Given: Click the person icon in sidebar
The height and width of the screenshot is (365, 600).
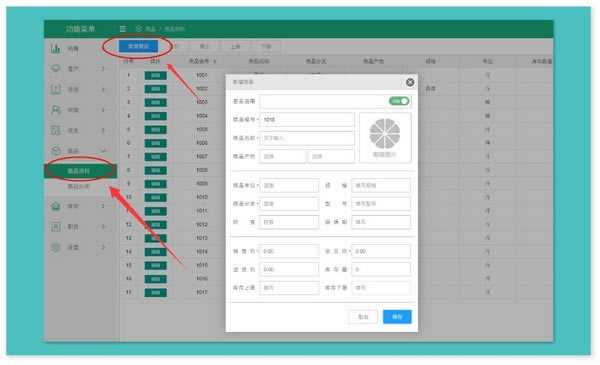Looking at the screenshot, I should (x=56, y=110).
